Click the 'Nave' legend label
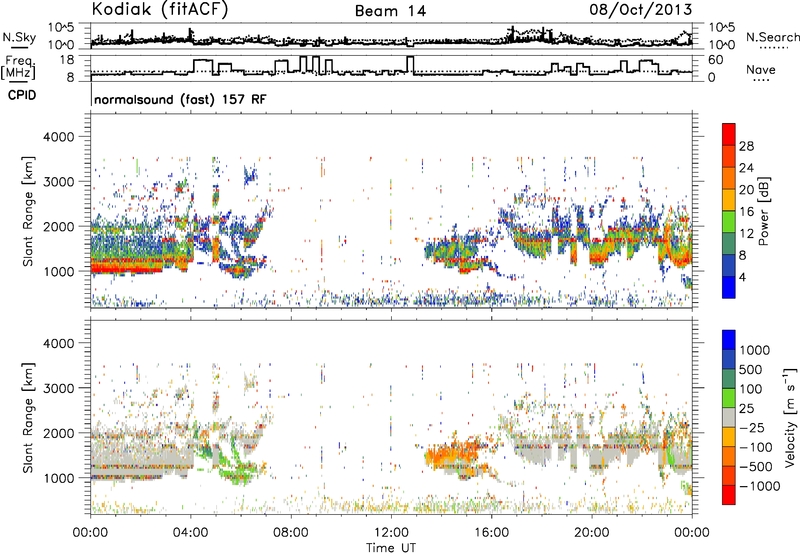Image resolution: width=800 pixels, height=554 pixels. (x=761, y=69)
